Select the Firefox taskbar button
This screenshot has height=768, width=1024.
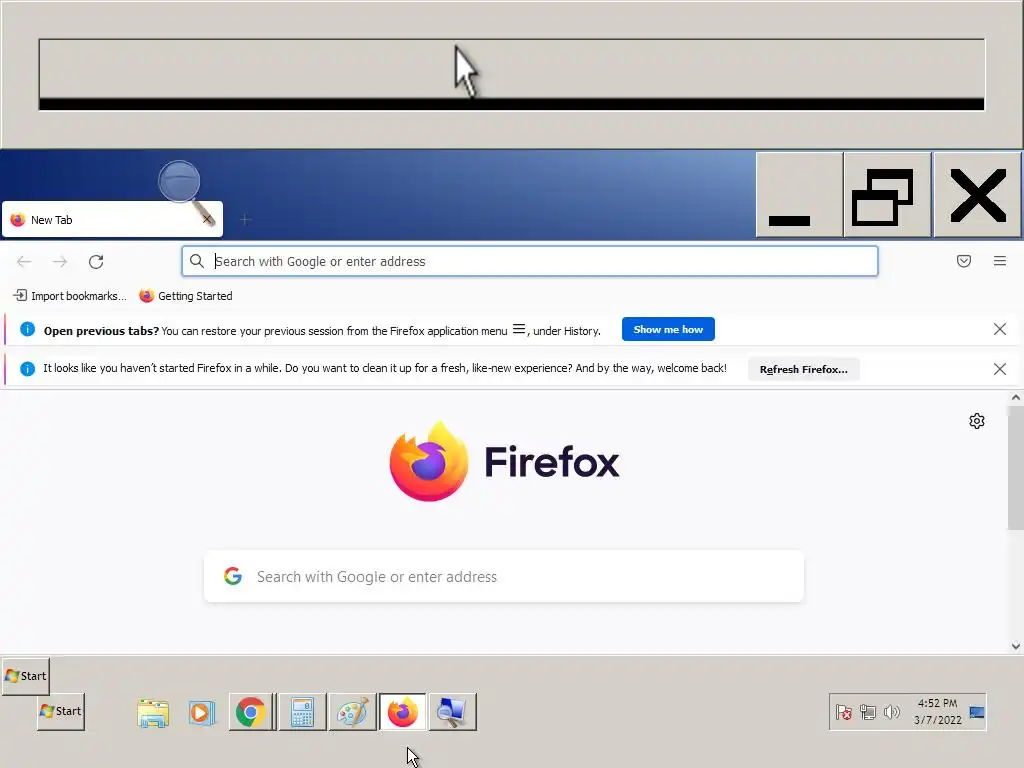[402, 712]
